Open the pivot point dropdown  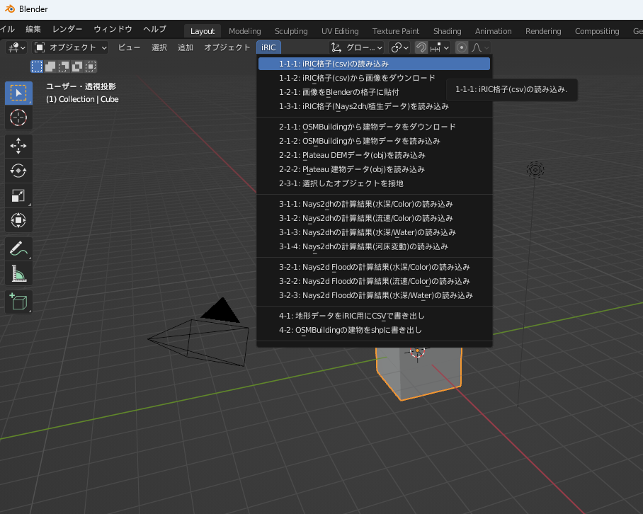tap(400, 48)
